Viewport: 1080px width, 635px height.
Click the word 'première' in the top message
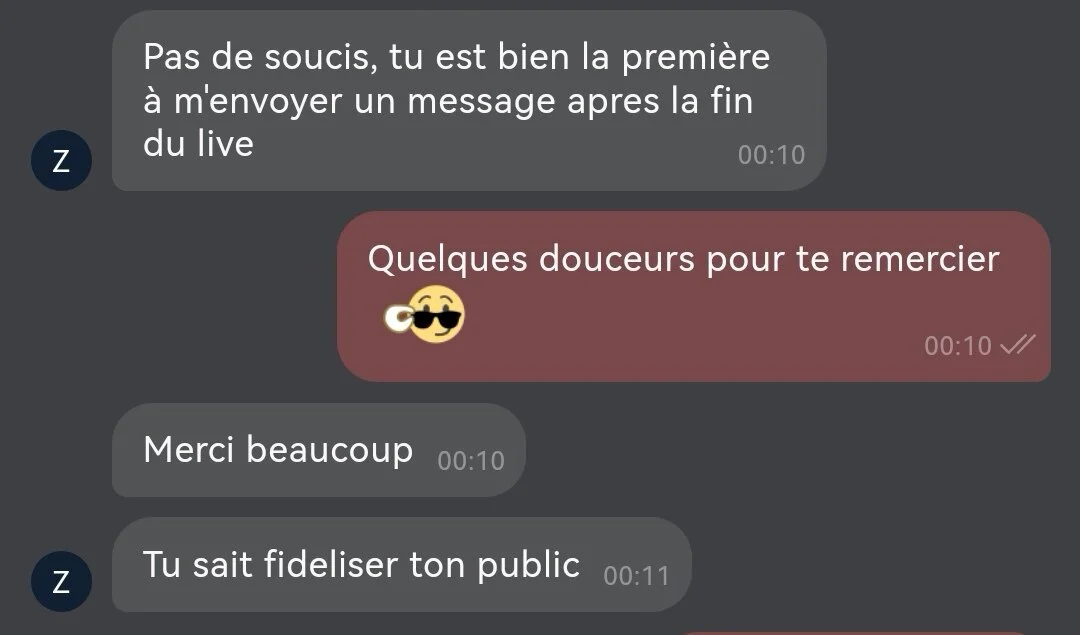[696, 58]
